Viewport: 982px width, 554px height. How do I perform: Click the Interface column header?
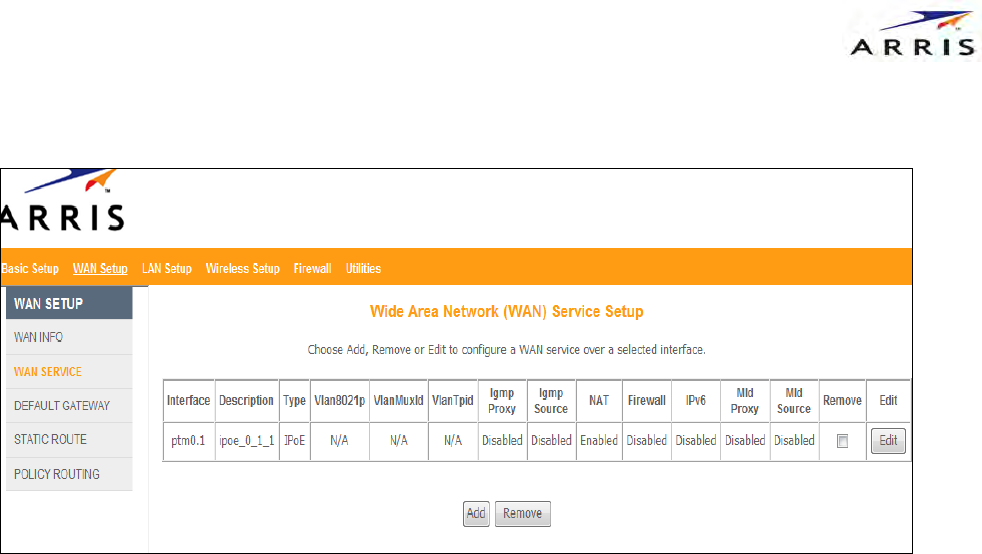(x=188, y=401)
